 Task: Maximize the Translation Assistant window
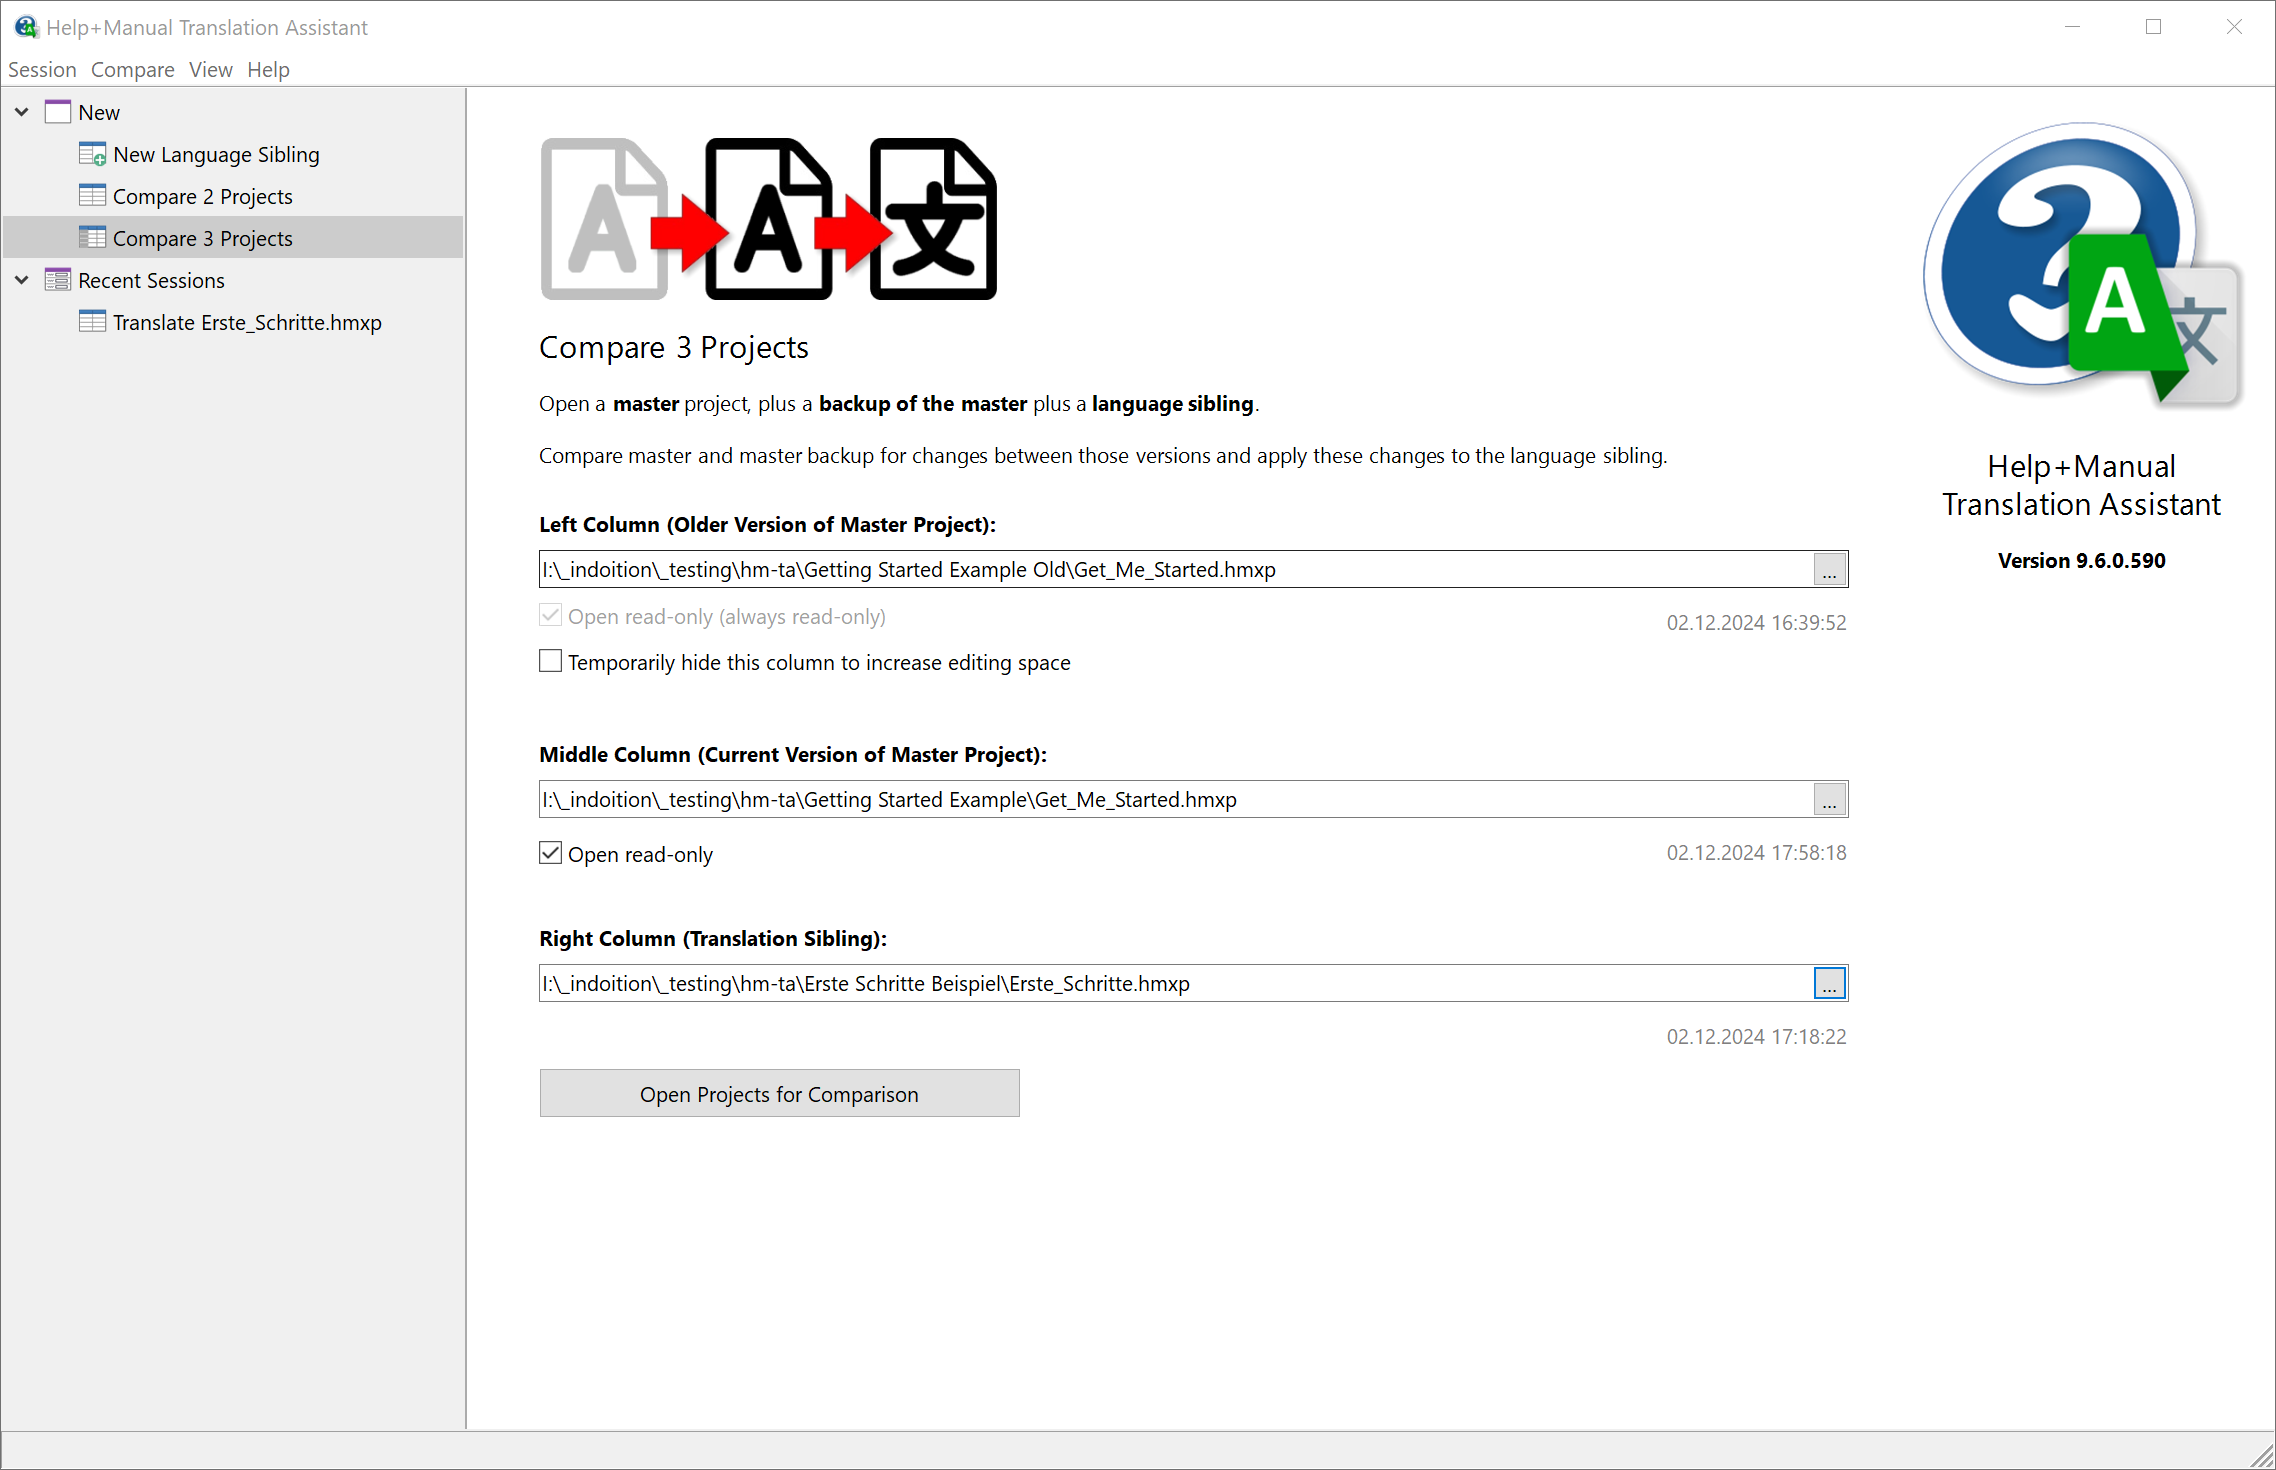tap(2153, 27)
